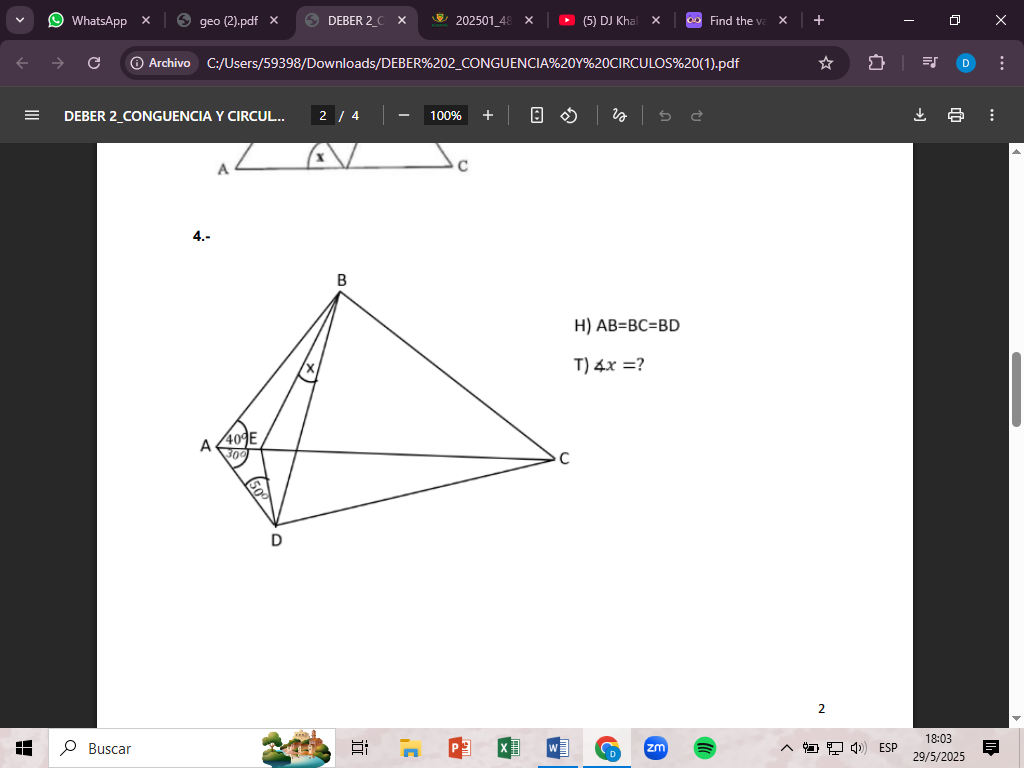The width and height of the screenshot is (1024, 768).
Task: Increase zoom with the plus control
Action: pos(488,115)
